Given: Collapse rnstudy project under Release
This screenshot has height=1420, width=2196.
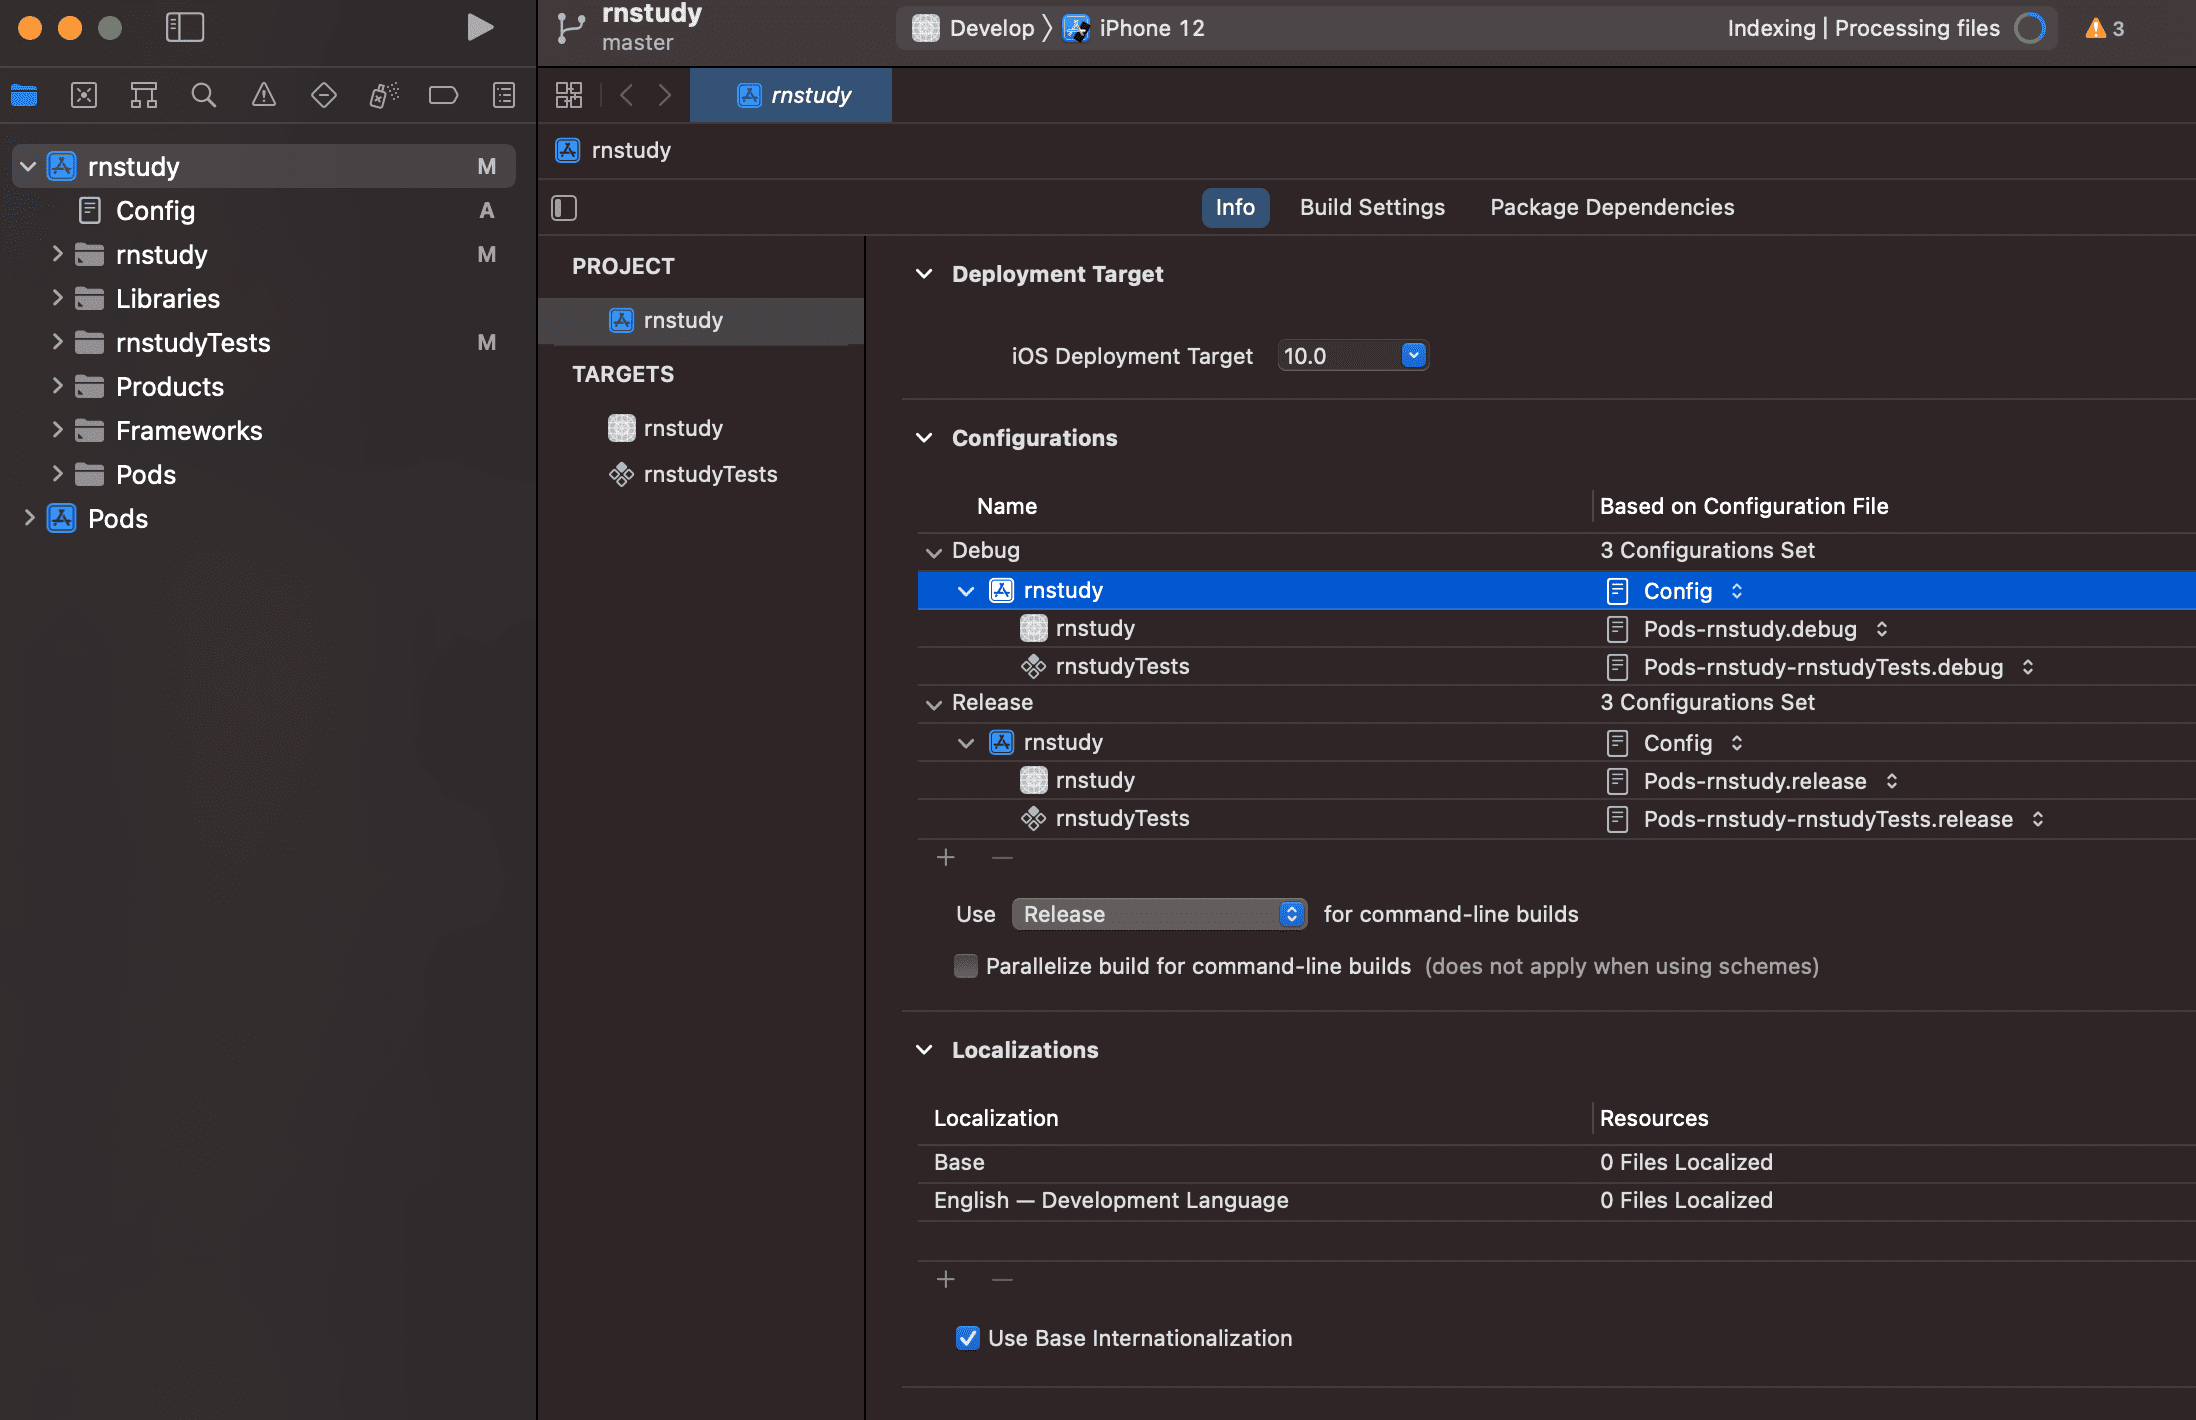Looking at the screenshot, I should pyautogui.click(x=966, y=743).
